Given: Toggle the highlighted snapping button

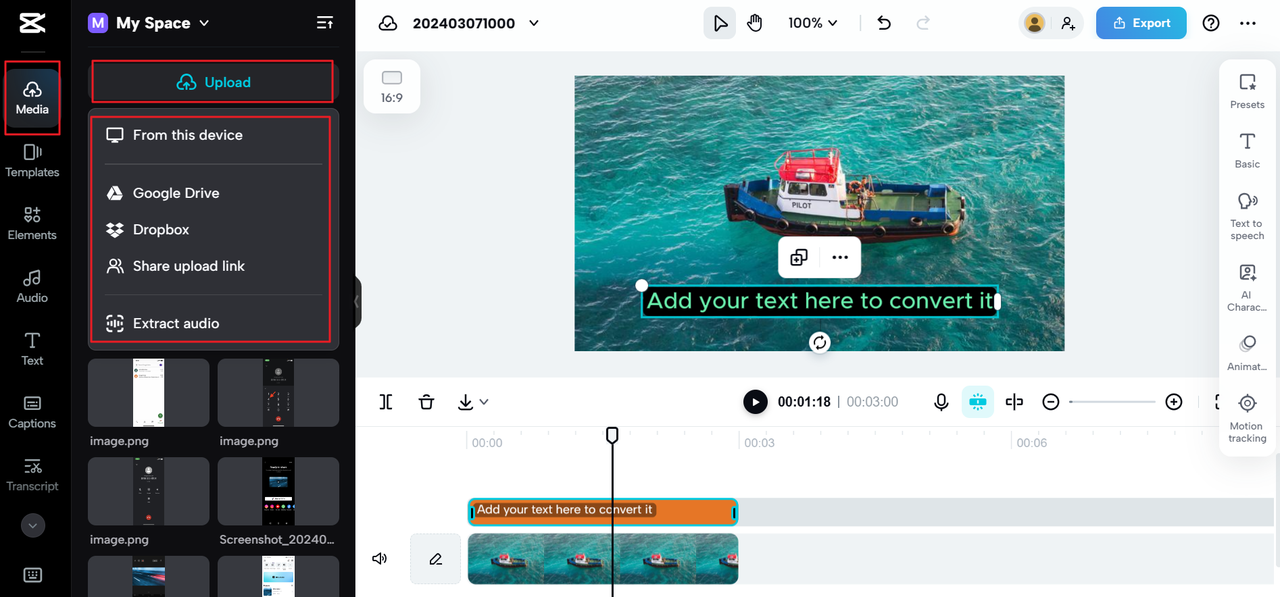Looking at the screenshot, I should [x=977, y=402].
